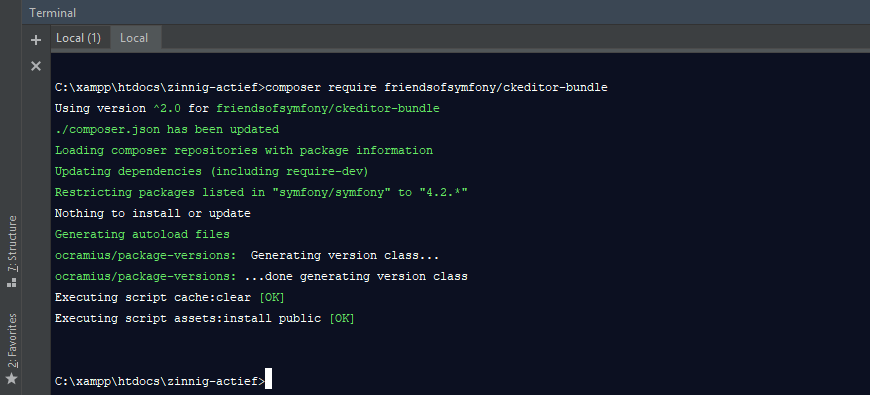This screenshot has width=870, height=395.
Task: Open the Favorites tool window
Action: (x=11, y=348)
